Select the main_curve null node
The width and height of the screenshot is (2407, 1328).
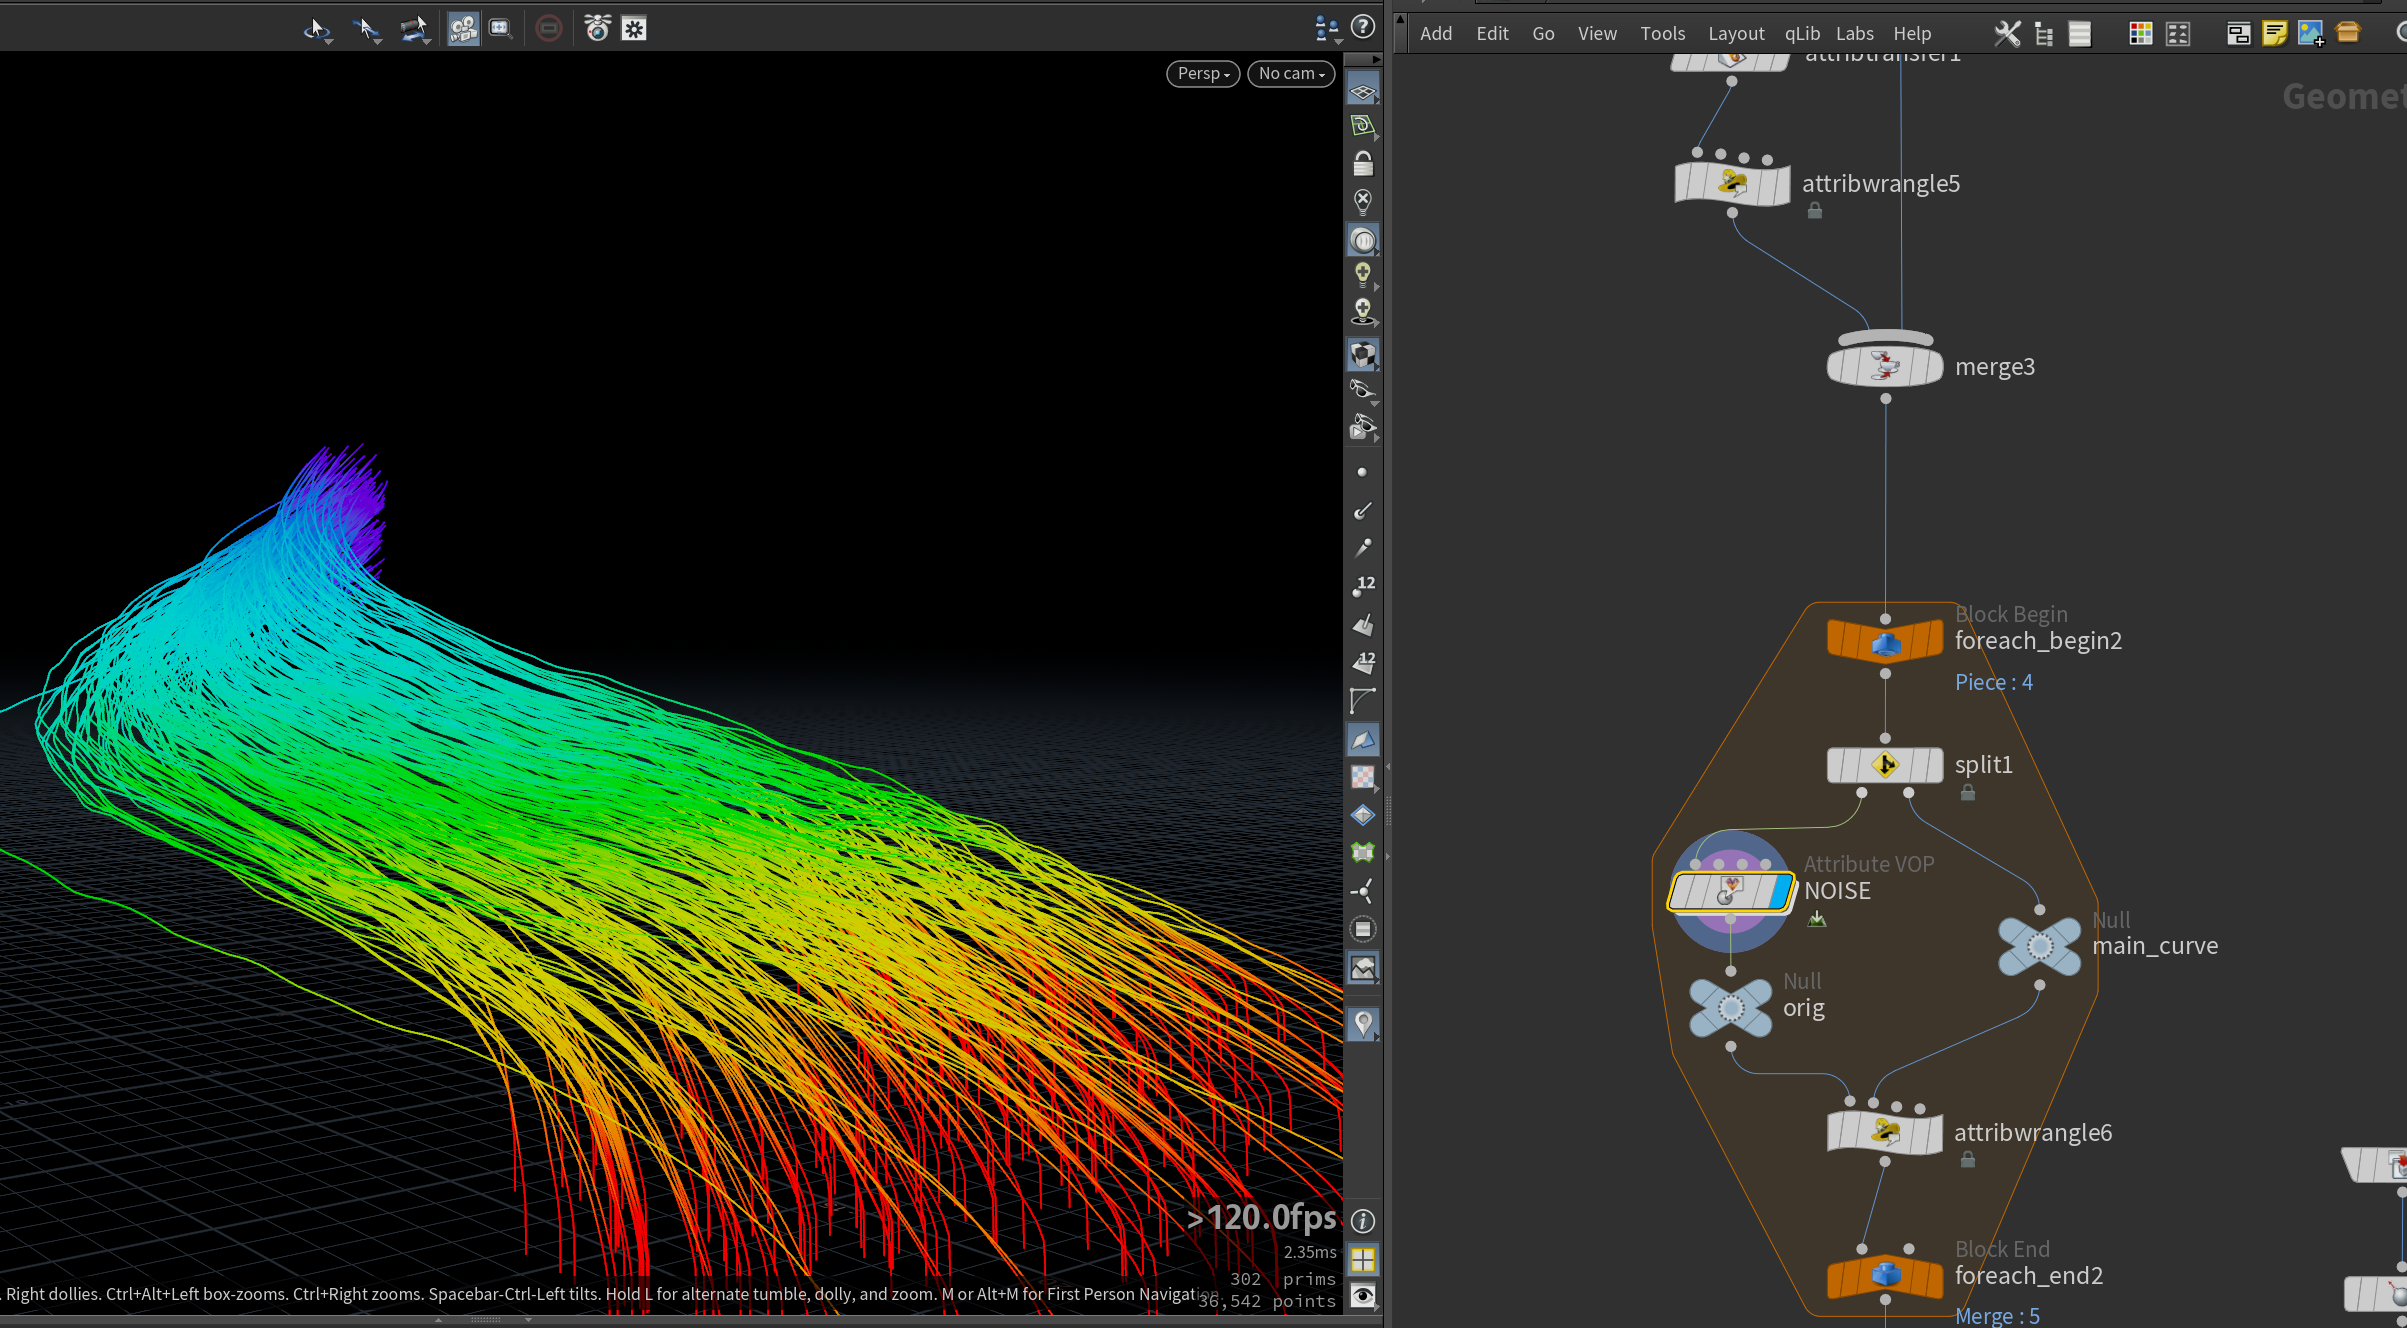point(2039,946)
